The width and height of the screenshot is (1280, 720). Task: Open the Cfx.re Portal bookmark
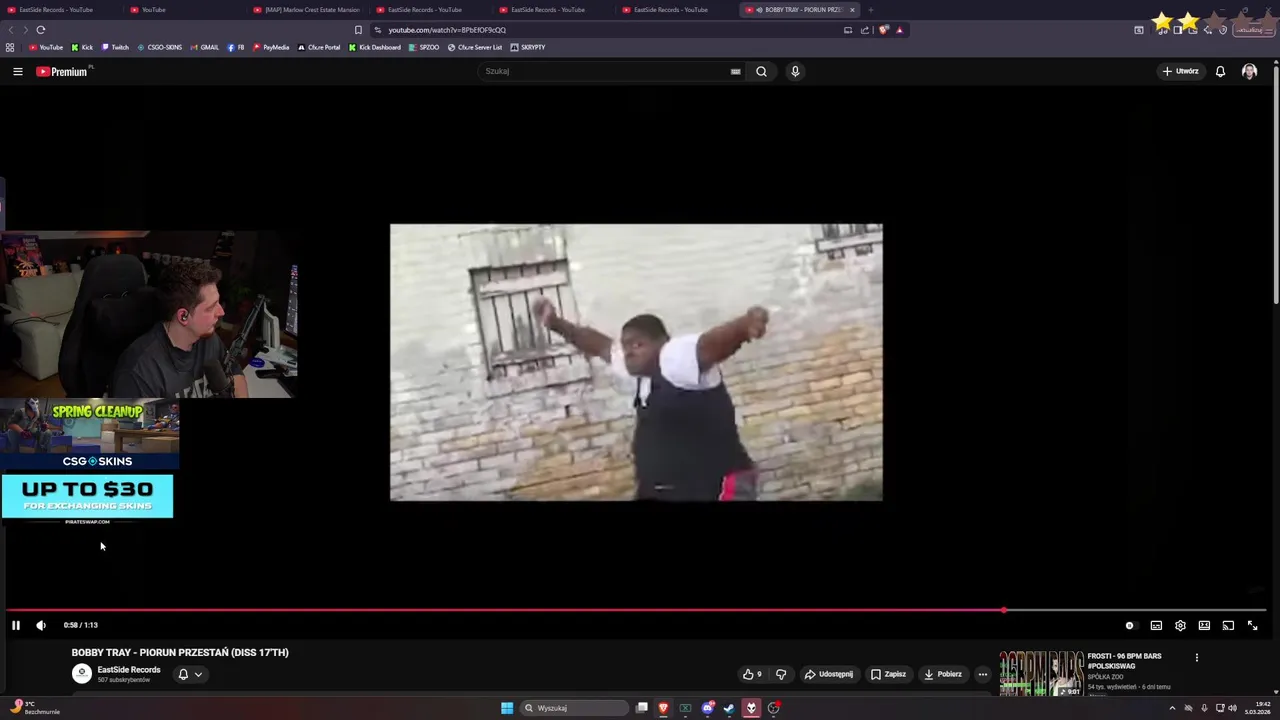[319, 47]
